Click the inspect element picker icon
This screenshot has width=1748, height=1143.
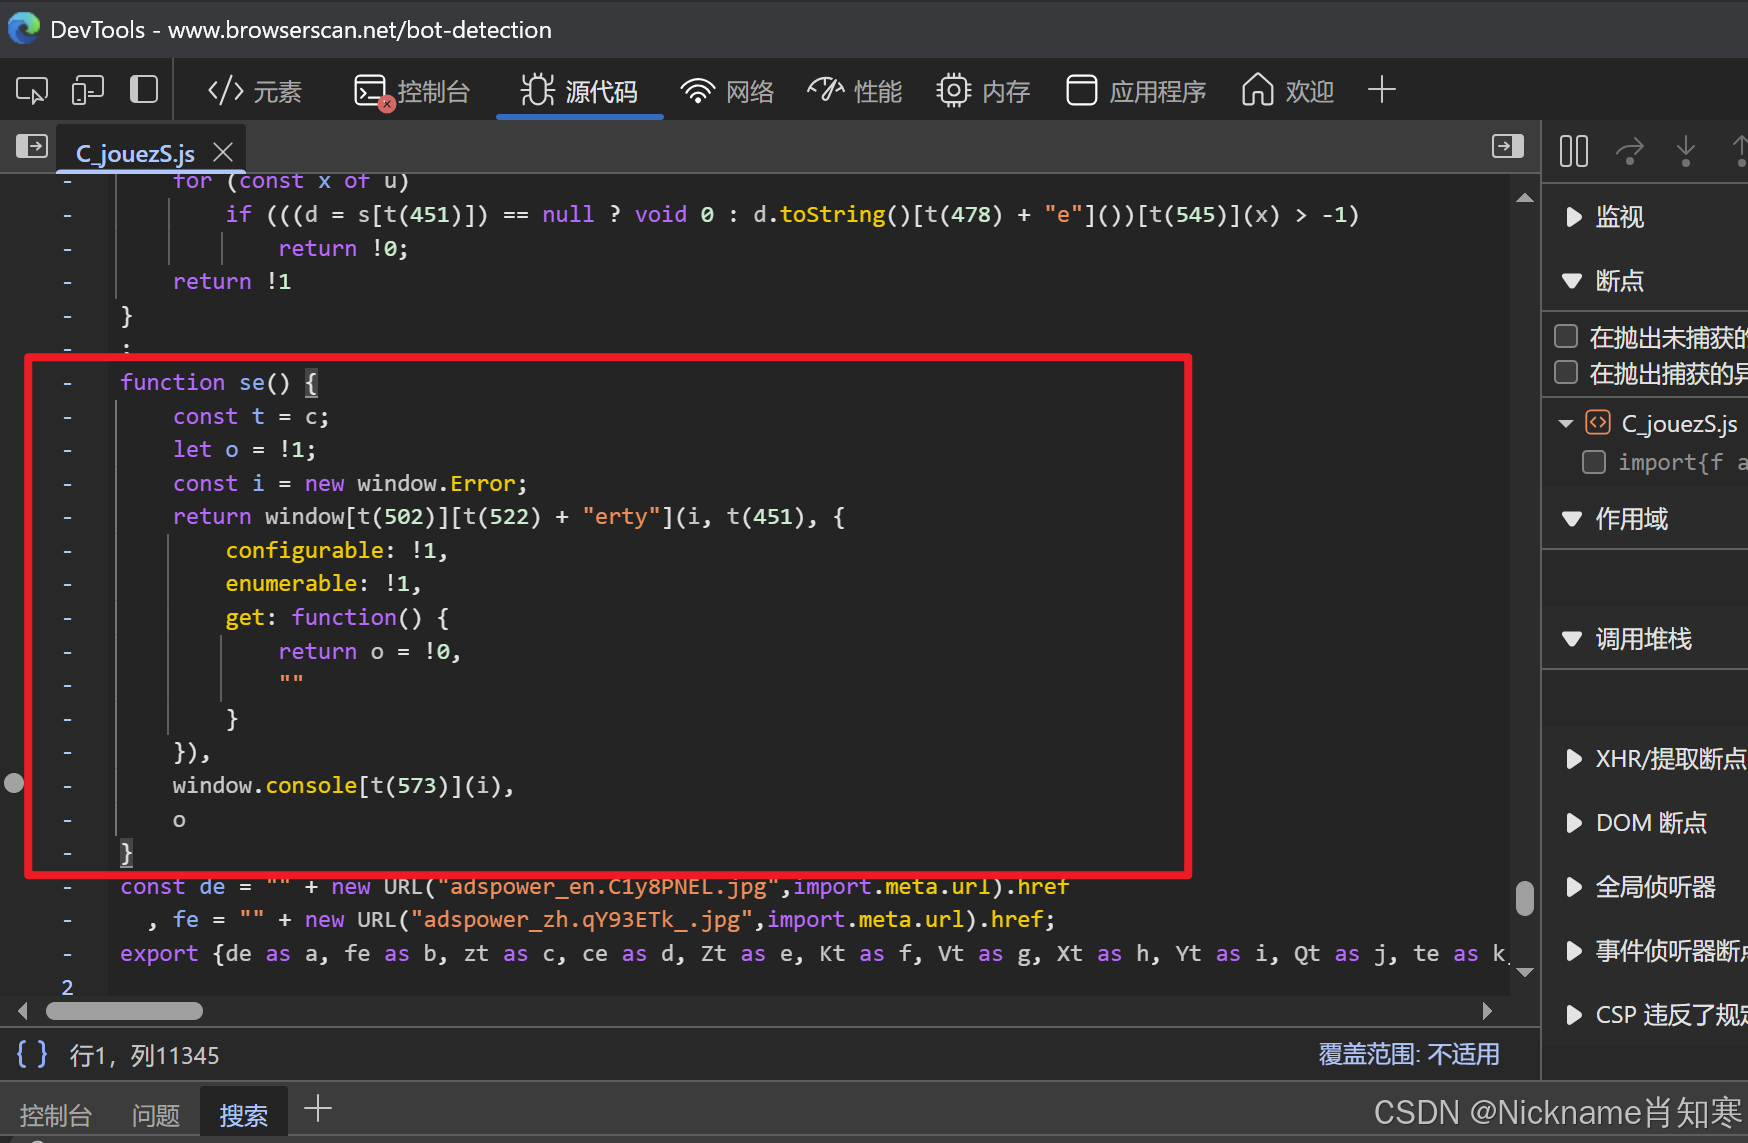pos(32,91)
